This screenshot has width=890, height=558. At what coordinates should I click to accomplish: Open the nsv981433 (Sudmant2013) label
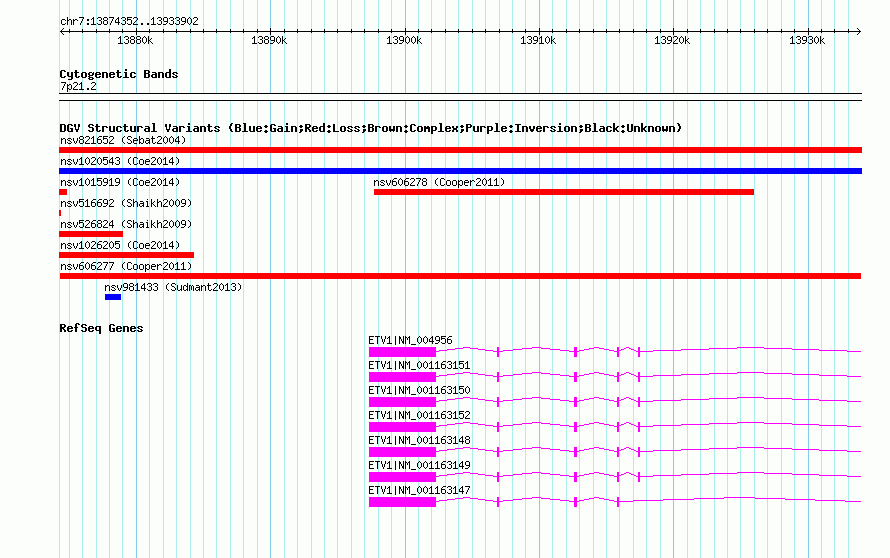click(173, 287)
